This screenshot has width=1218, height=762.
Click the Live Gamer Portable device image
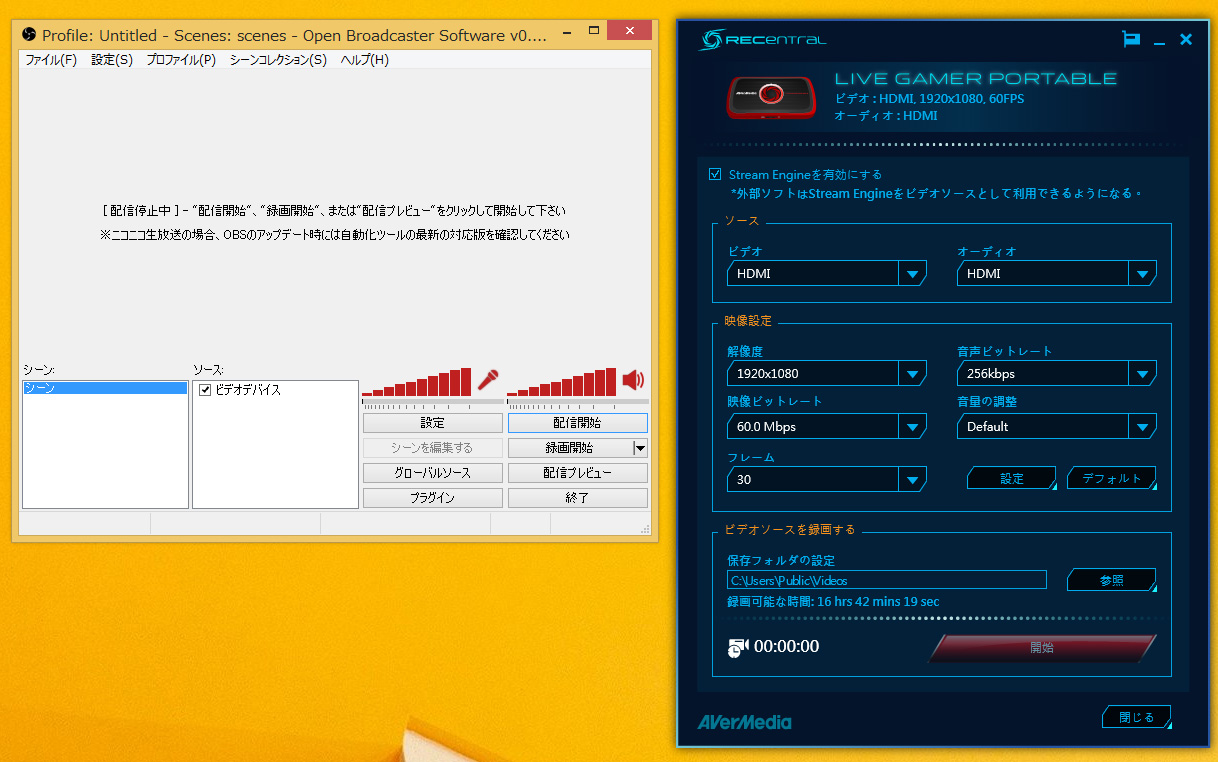(769, 96)
